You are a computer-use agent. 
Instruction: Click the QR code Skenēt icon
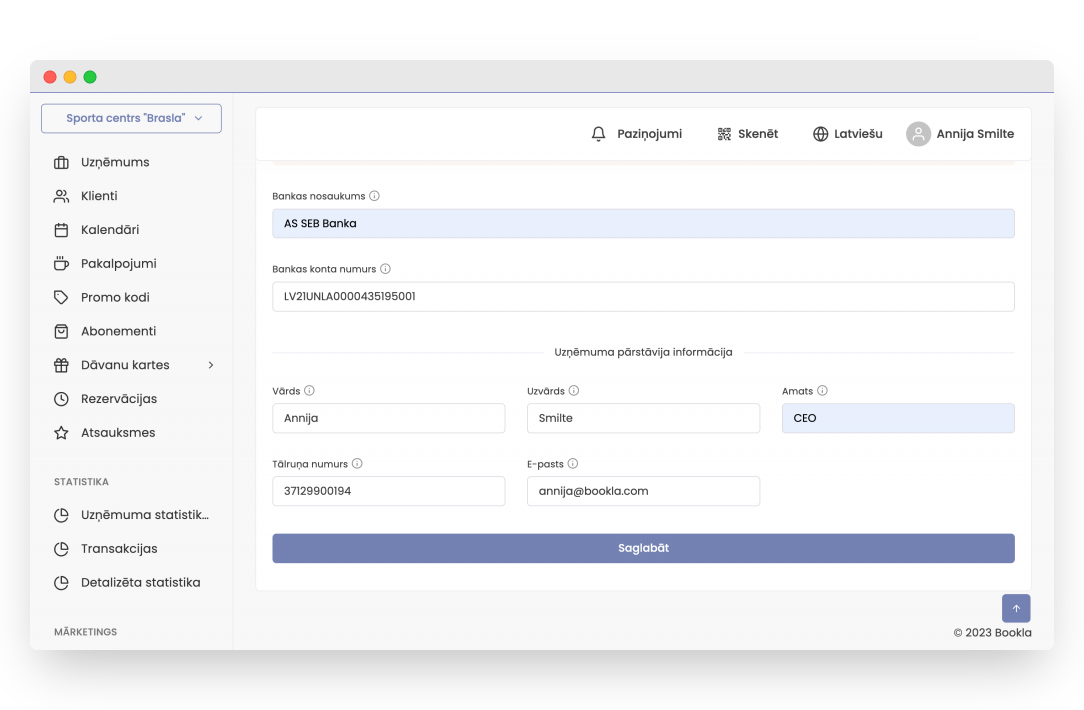(x=724, y=134)
